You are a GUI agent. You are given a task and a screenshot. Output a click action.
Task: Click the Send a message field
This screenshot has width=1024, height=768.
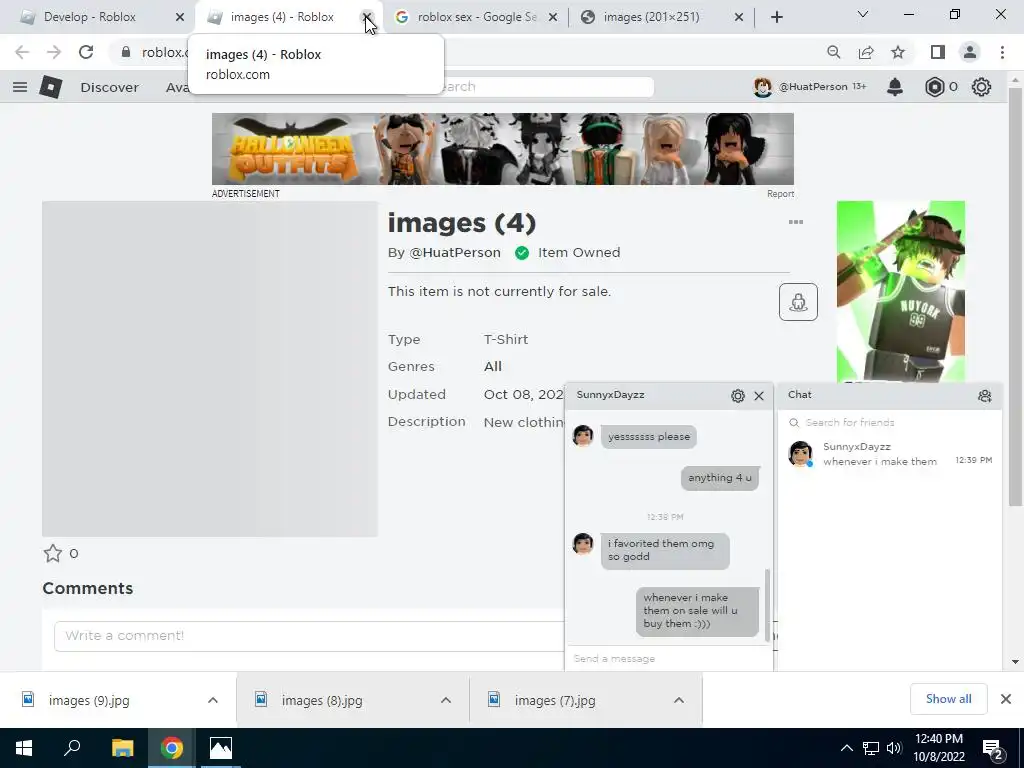click(669, 658)
